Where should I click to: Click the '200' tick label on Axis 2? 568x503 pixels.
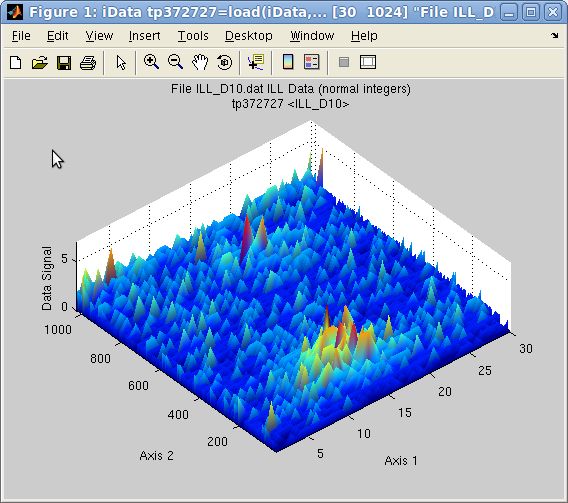point(217,442)
